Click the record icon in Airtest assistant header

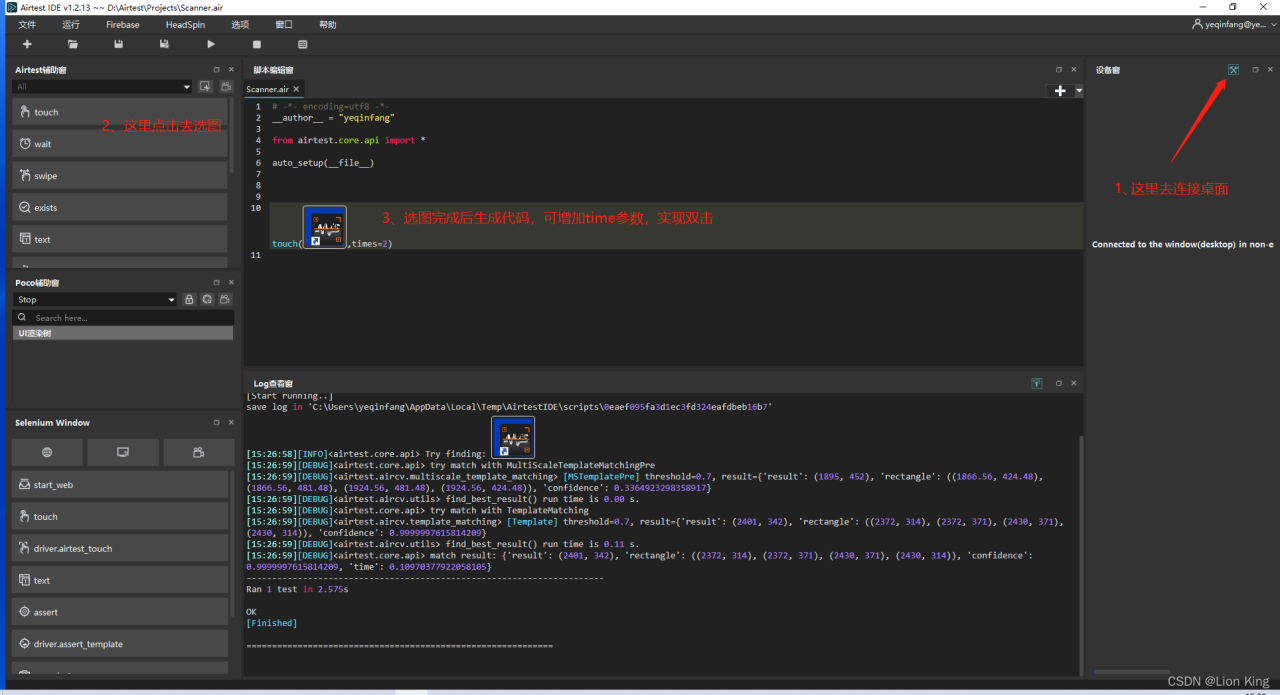tap(226, 87)
